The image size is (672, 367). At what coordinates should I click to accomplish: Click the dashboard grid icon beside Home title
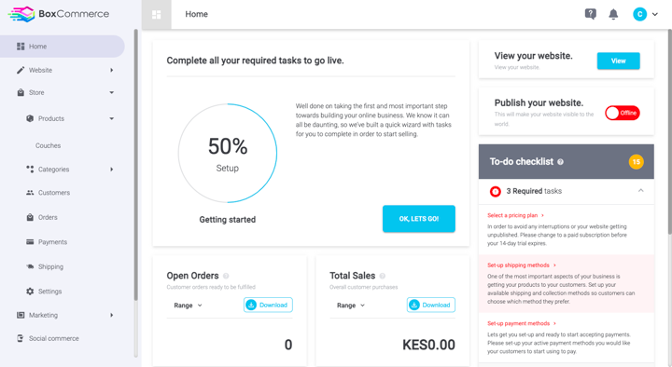point(156,15)
